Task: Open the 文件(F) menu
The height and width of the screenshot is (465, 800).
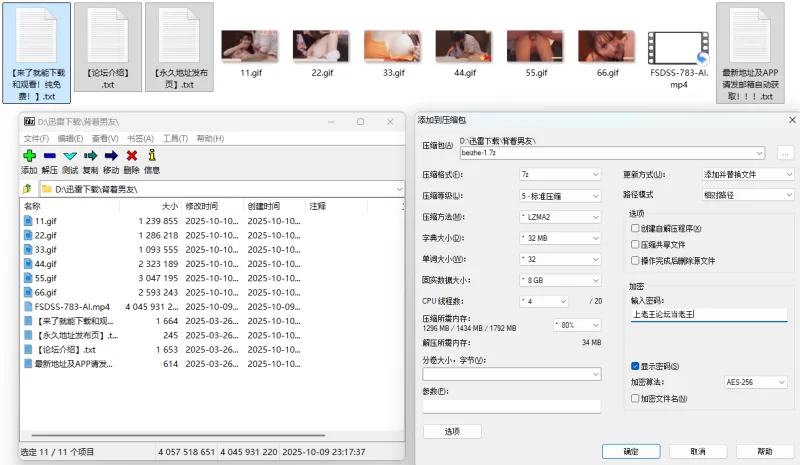Action: coord(36,138)
